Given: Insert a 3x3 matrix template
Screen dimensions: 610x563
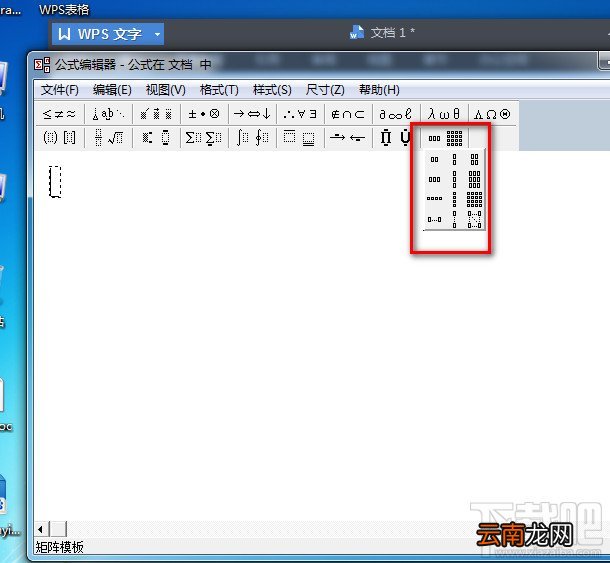Looking at the screenshot, I should pos(474,179).
